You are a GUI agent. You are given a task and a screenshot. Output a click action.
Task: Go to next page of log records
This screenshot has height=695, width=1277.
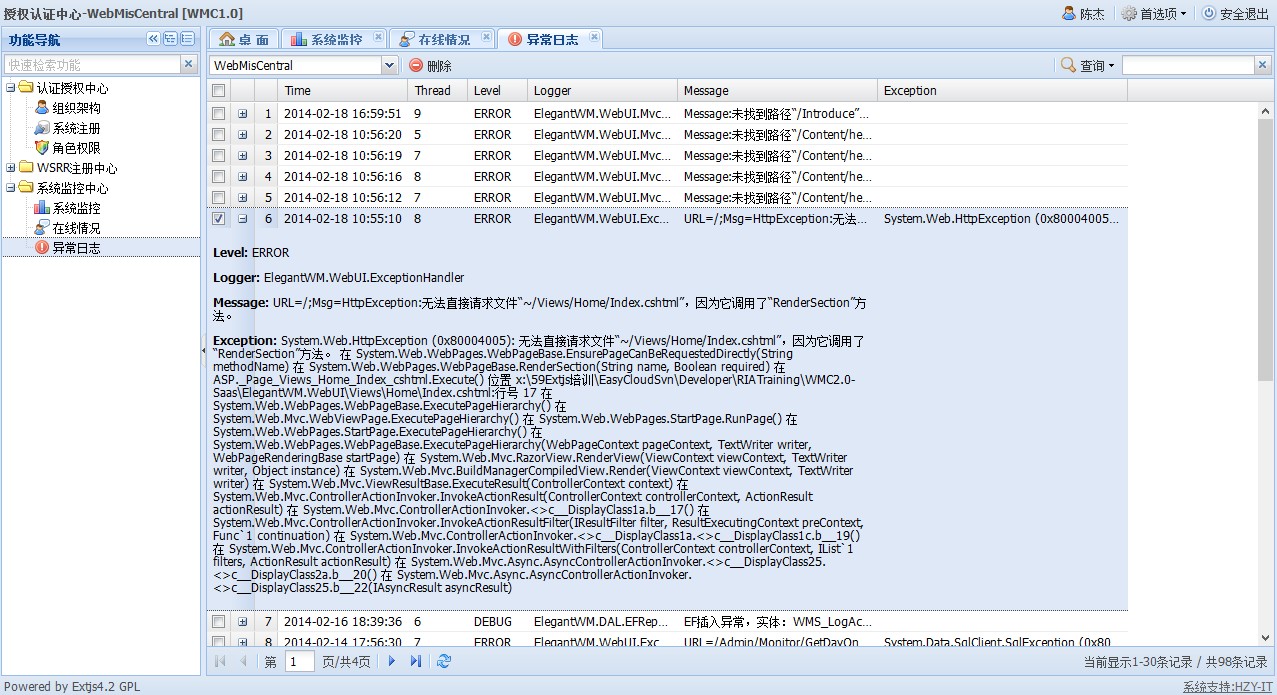392,661
